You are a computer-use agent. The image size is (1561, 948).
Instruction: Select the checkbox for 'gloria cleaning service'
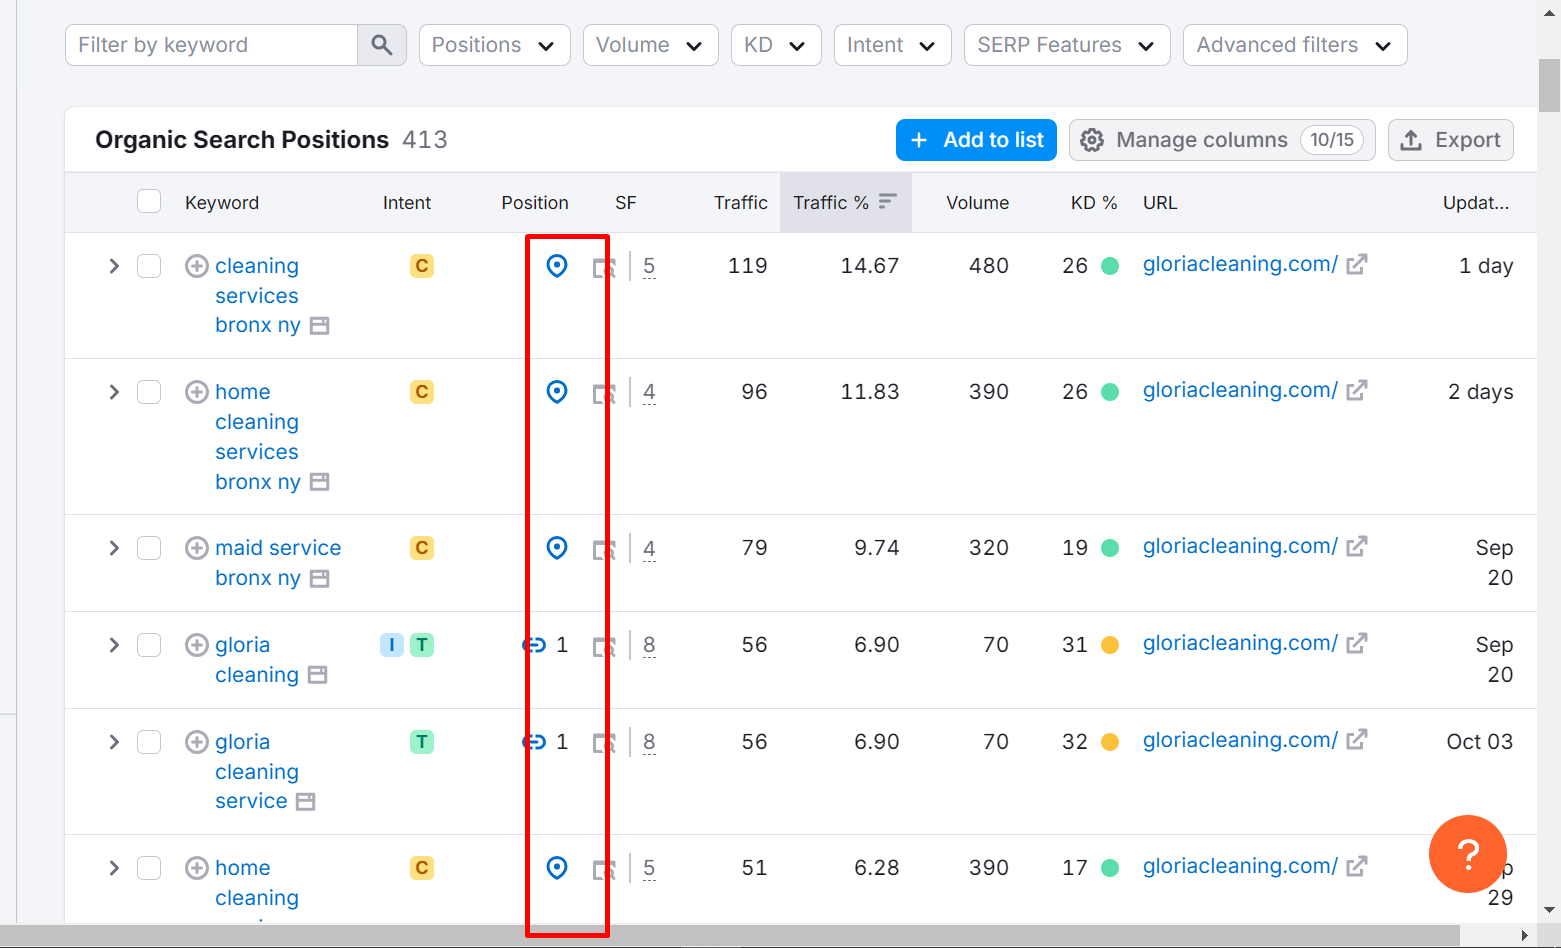(x=149, y=742)
